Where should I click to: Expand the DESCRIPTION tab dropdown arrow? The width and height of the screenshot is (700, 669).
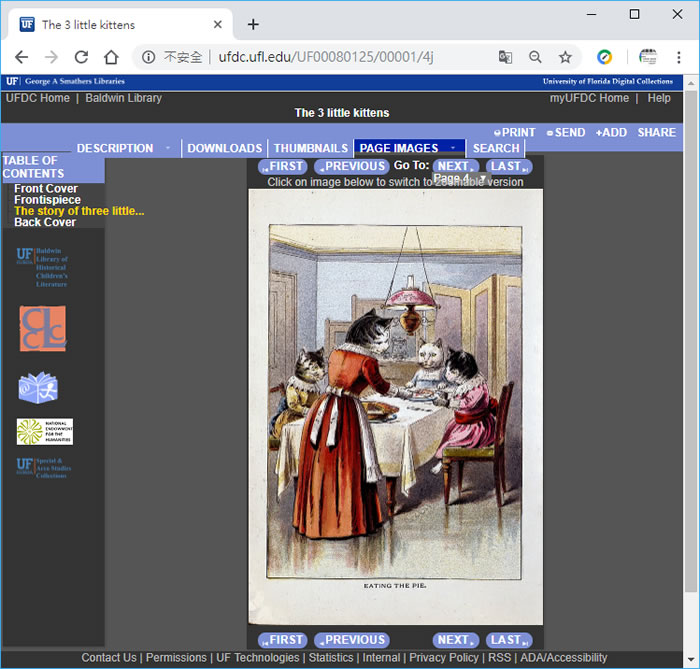(x=168, y=148)
